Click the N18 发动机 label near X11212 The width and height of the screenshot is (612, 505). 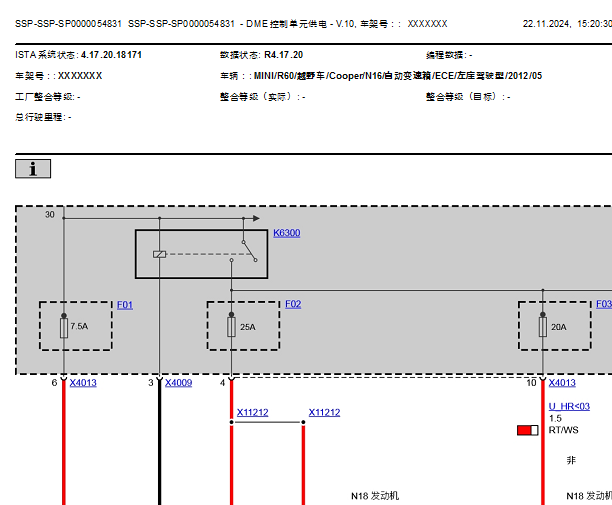pos(375,496)
